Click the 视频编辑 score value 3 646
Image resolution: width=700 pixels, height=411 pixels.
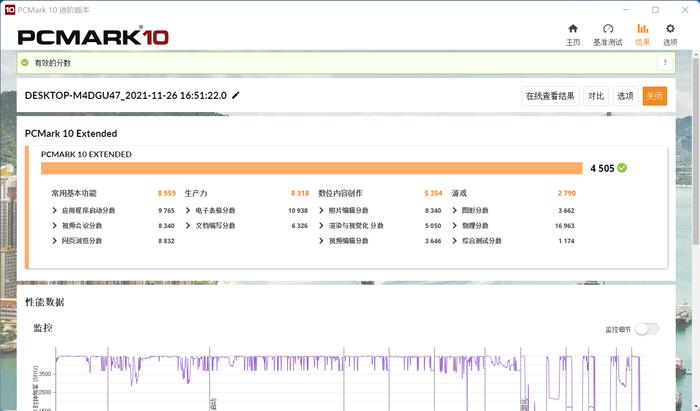click(x=433, y=241)
